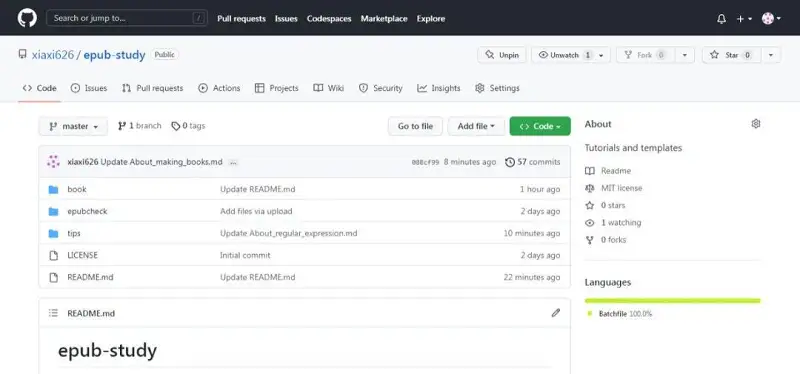800x374 pixels.
Task: Open epub-study repository name link
Action: (x=114, y=55)
